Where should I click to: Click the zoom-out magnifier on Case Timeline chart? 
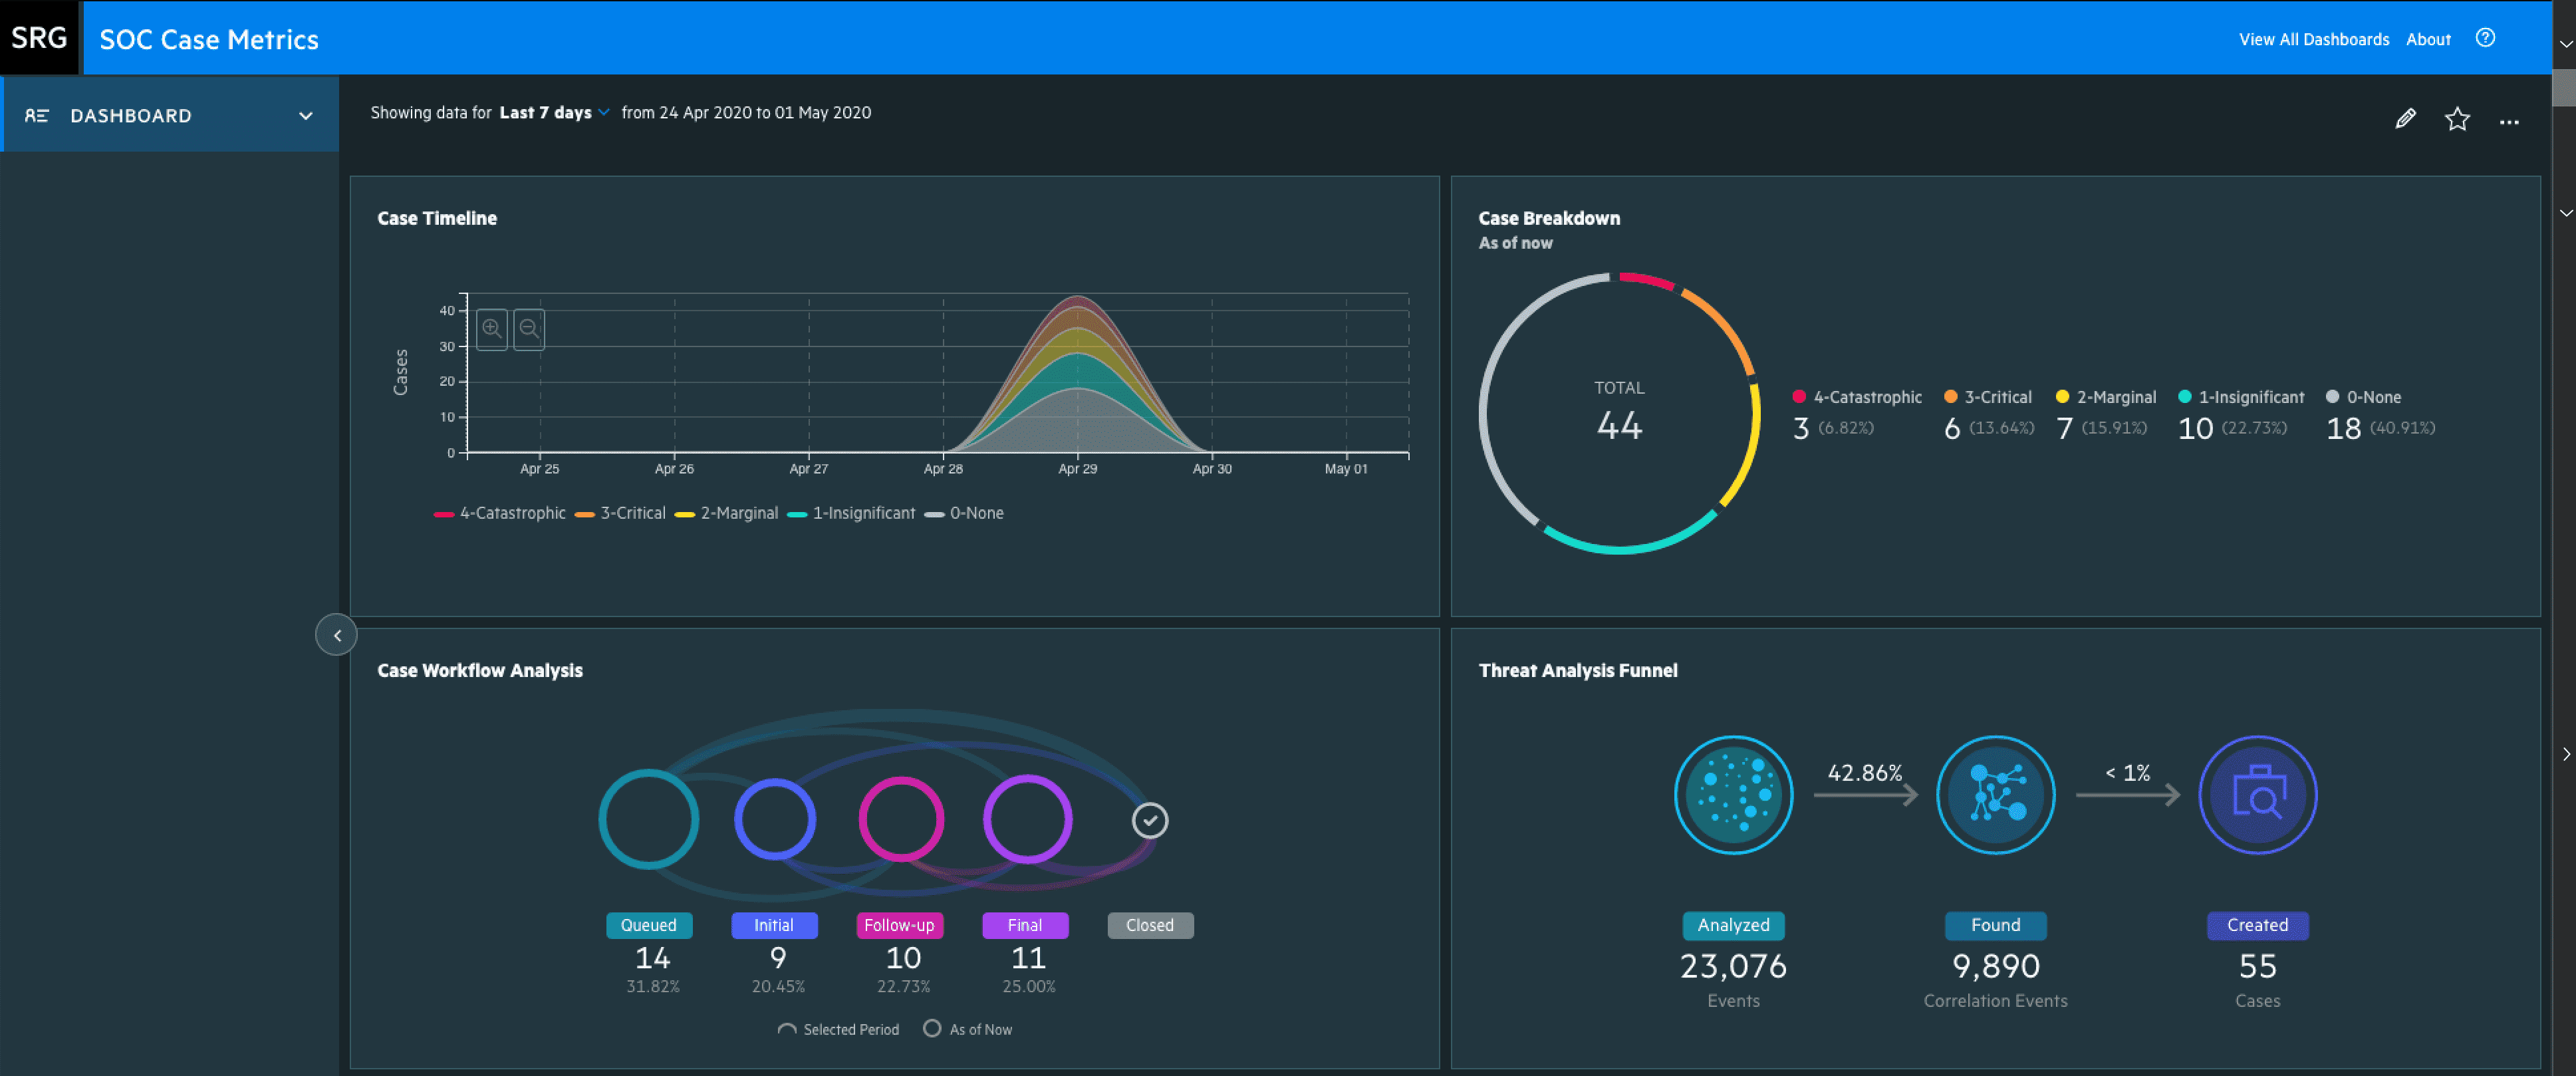point(528,329)
